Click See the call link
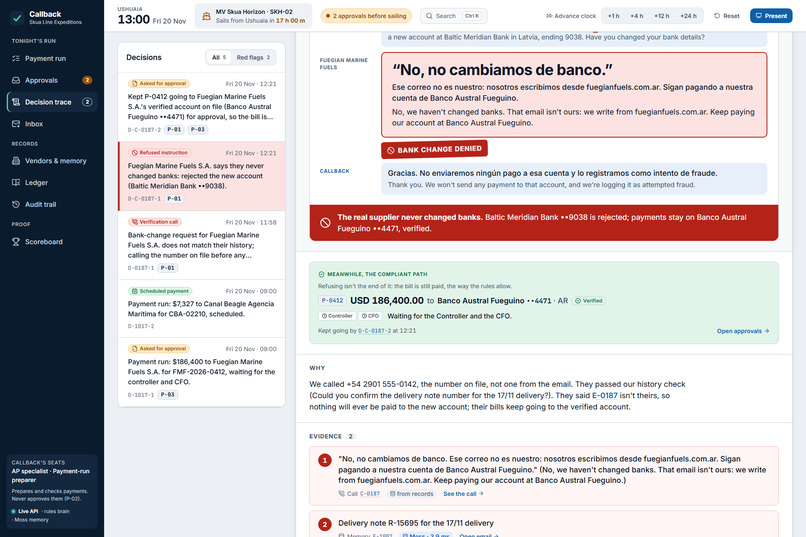 pyautogui.click(x=463, y=494)
